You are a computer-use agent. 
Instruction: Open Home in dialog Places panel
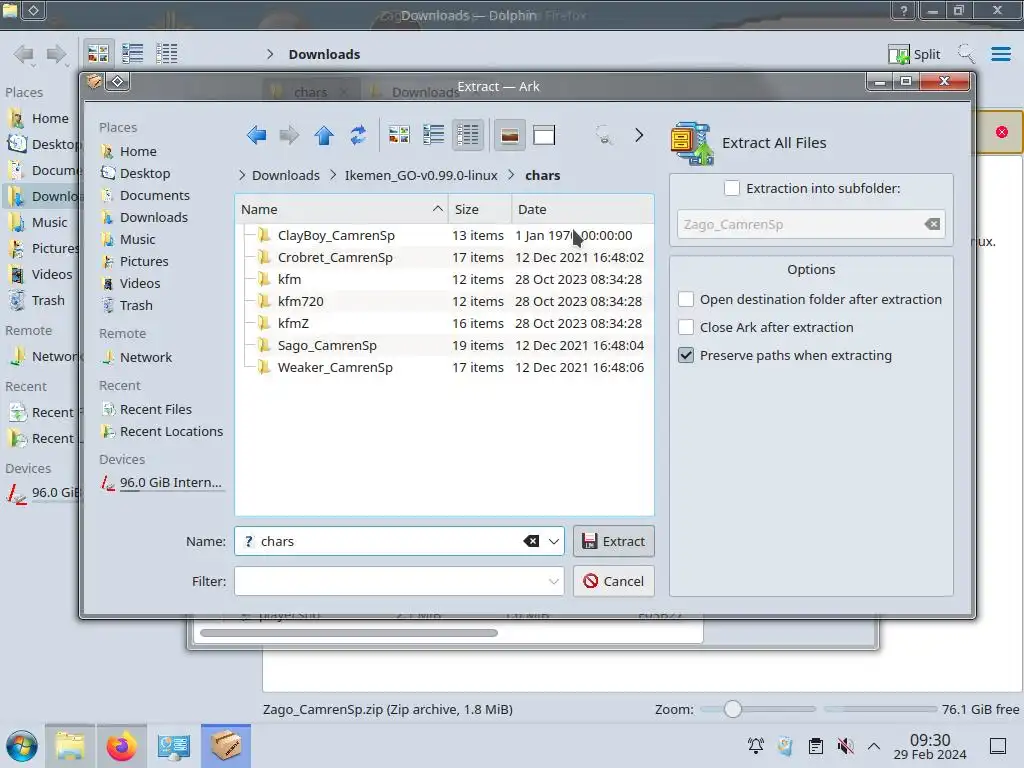tap(138, 152)
